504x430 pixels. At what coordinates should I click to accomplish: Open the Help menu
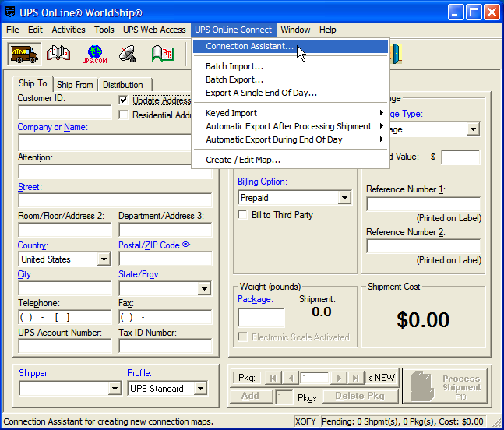328,30
